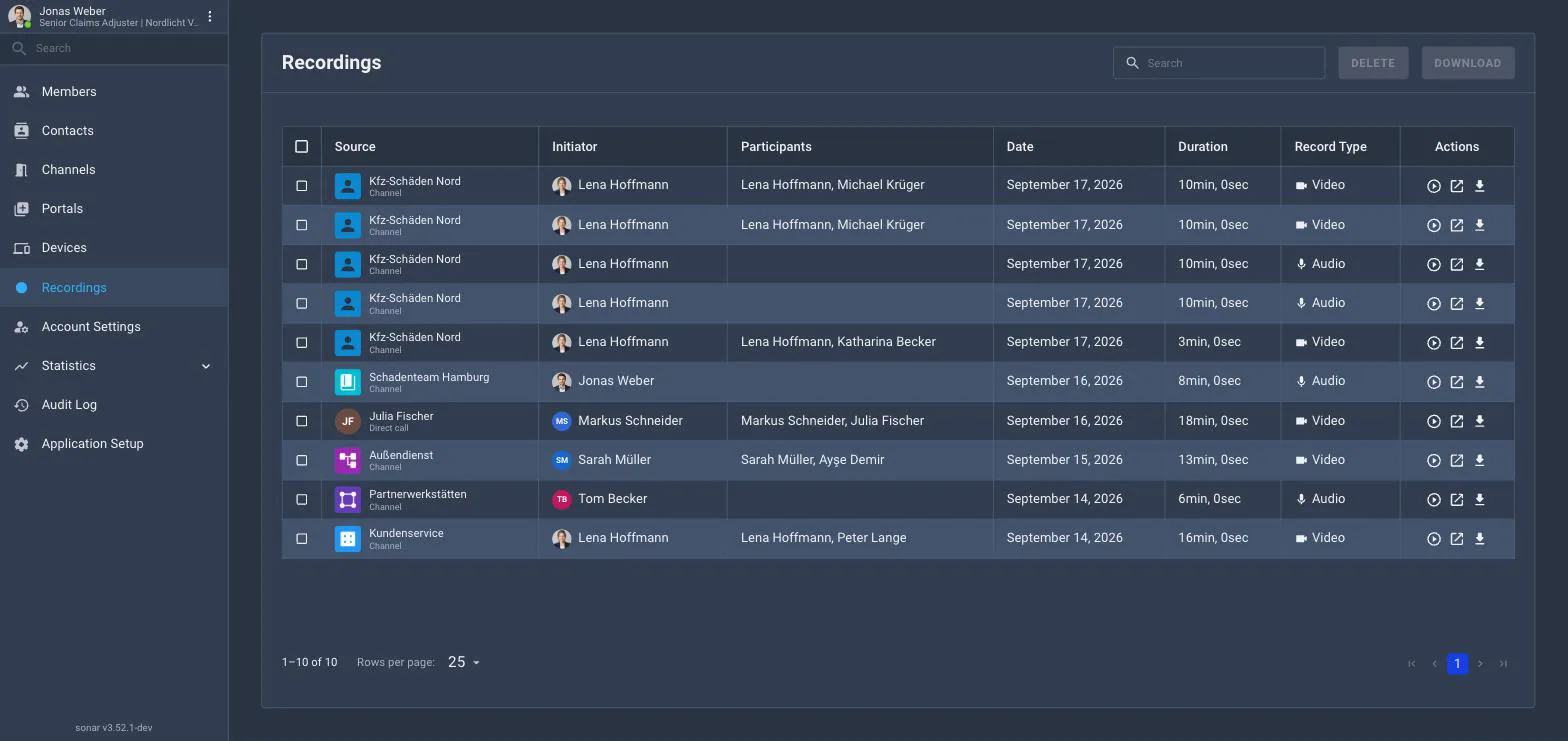Go to Members in the sidebar
This screenshot has width=1568, height=741.
click(114, 91)
